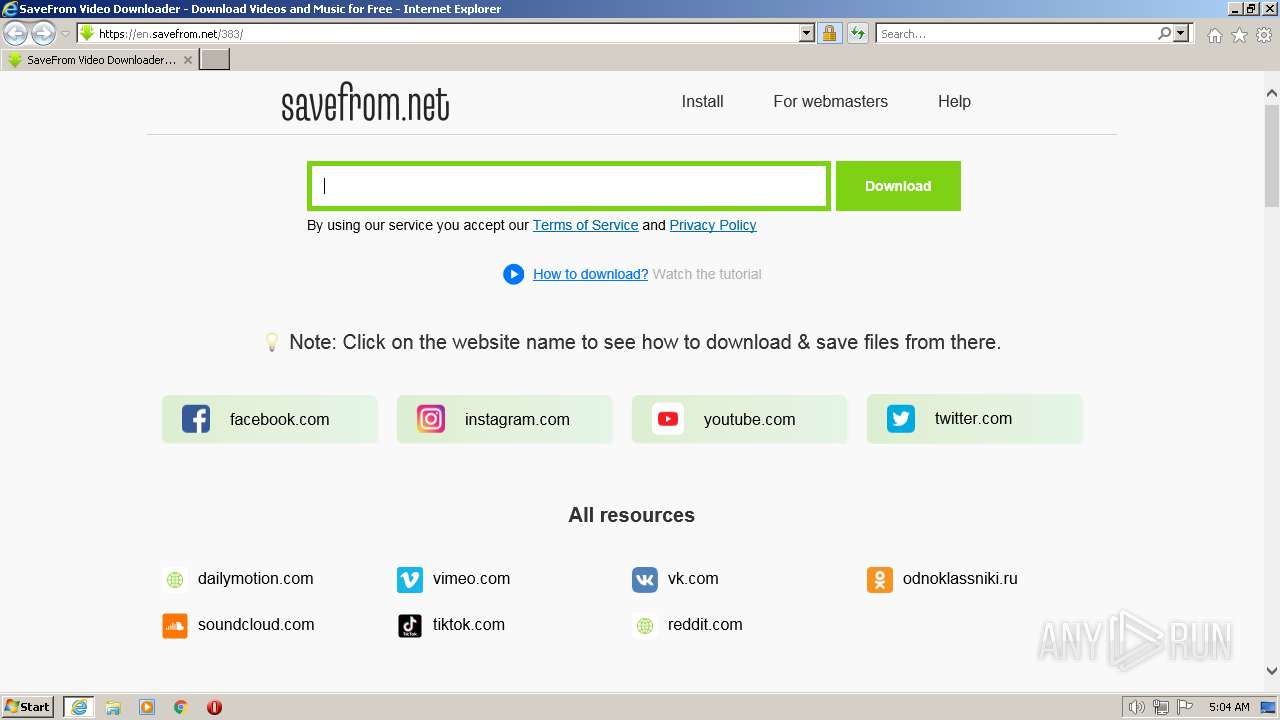Click the blue play tutorial icon
Viewport: 1280px width, 720px height.
click(514, 274)
